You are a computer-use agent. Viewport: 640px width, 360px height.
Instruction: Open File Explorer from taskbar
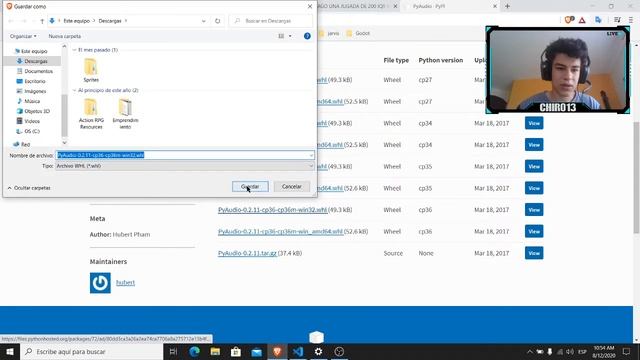(x=215, y=351)
